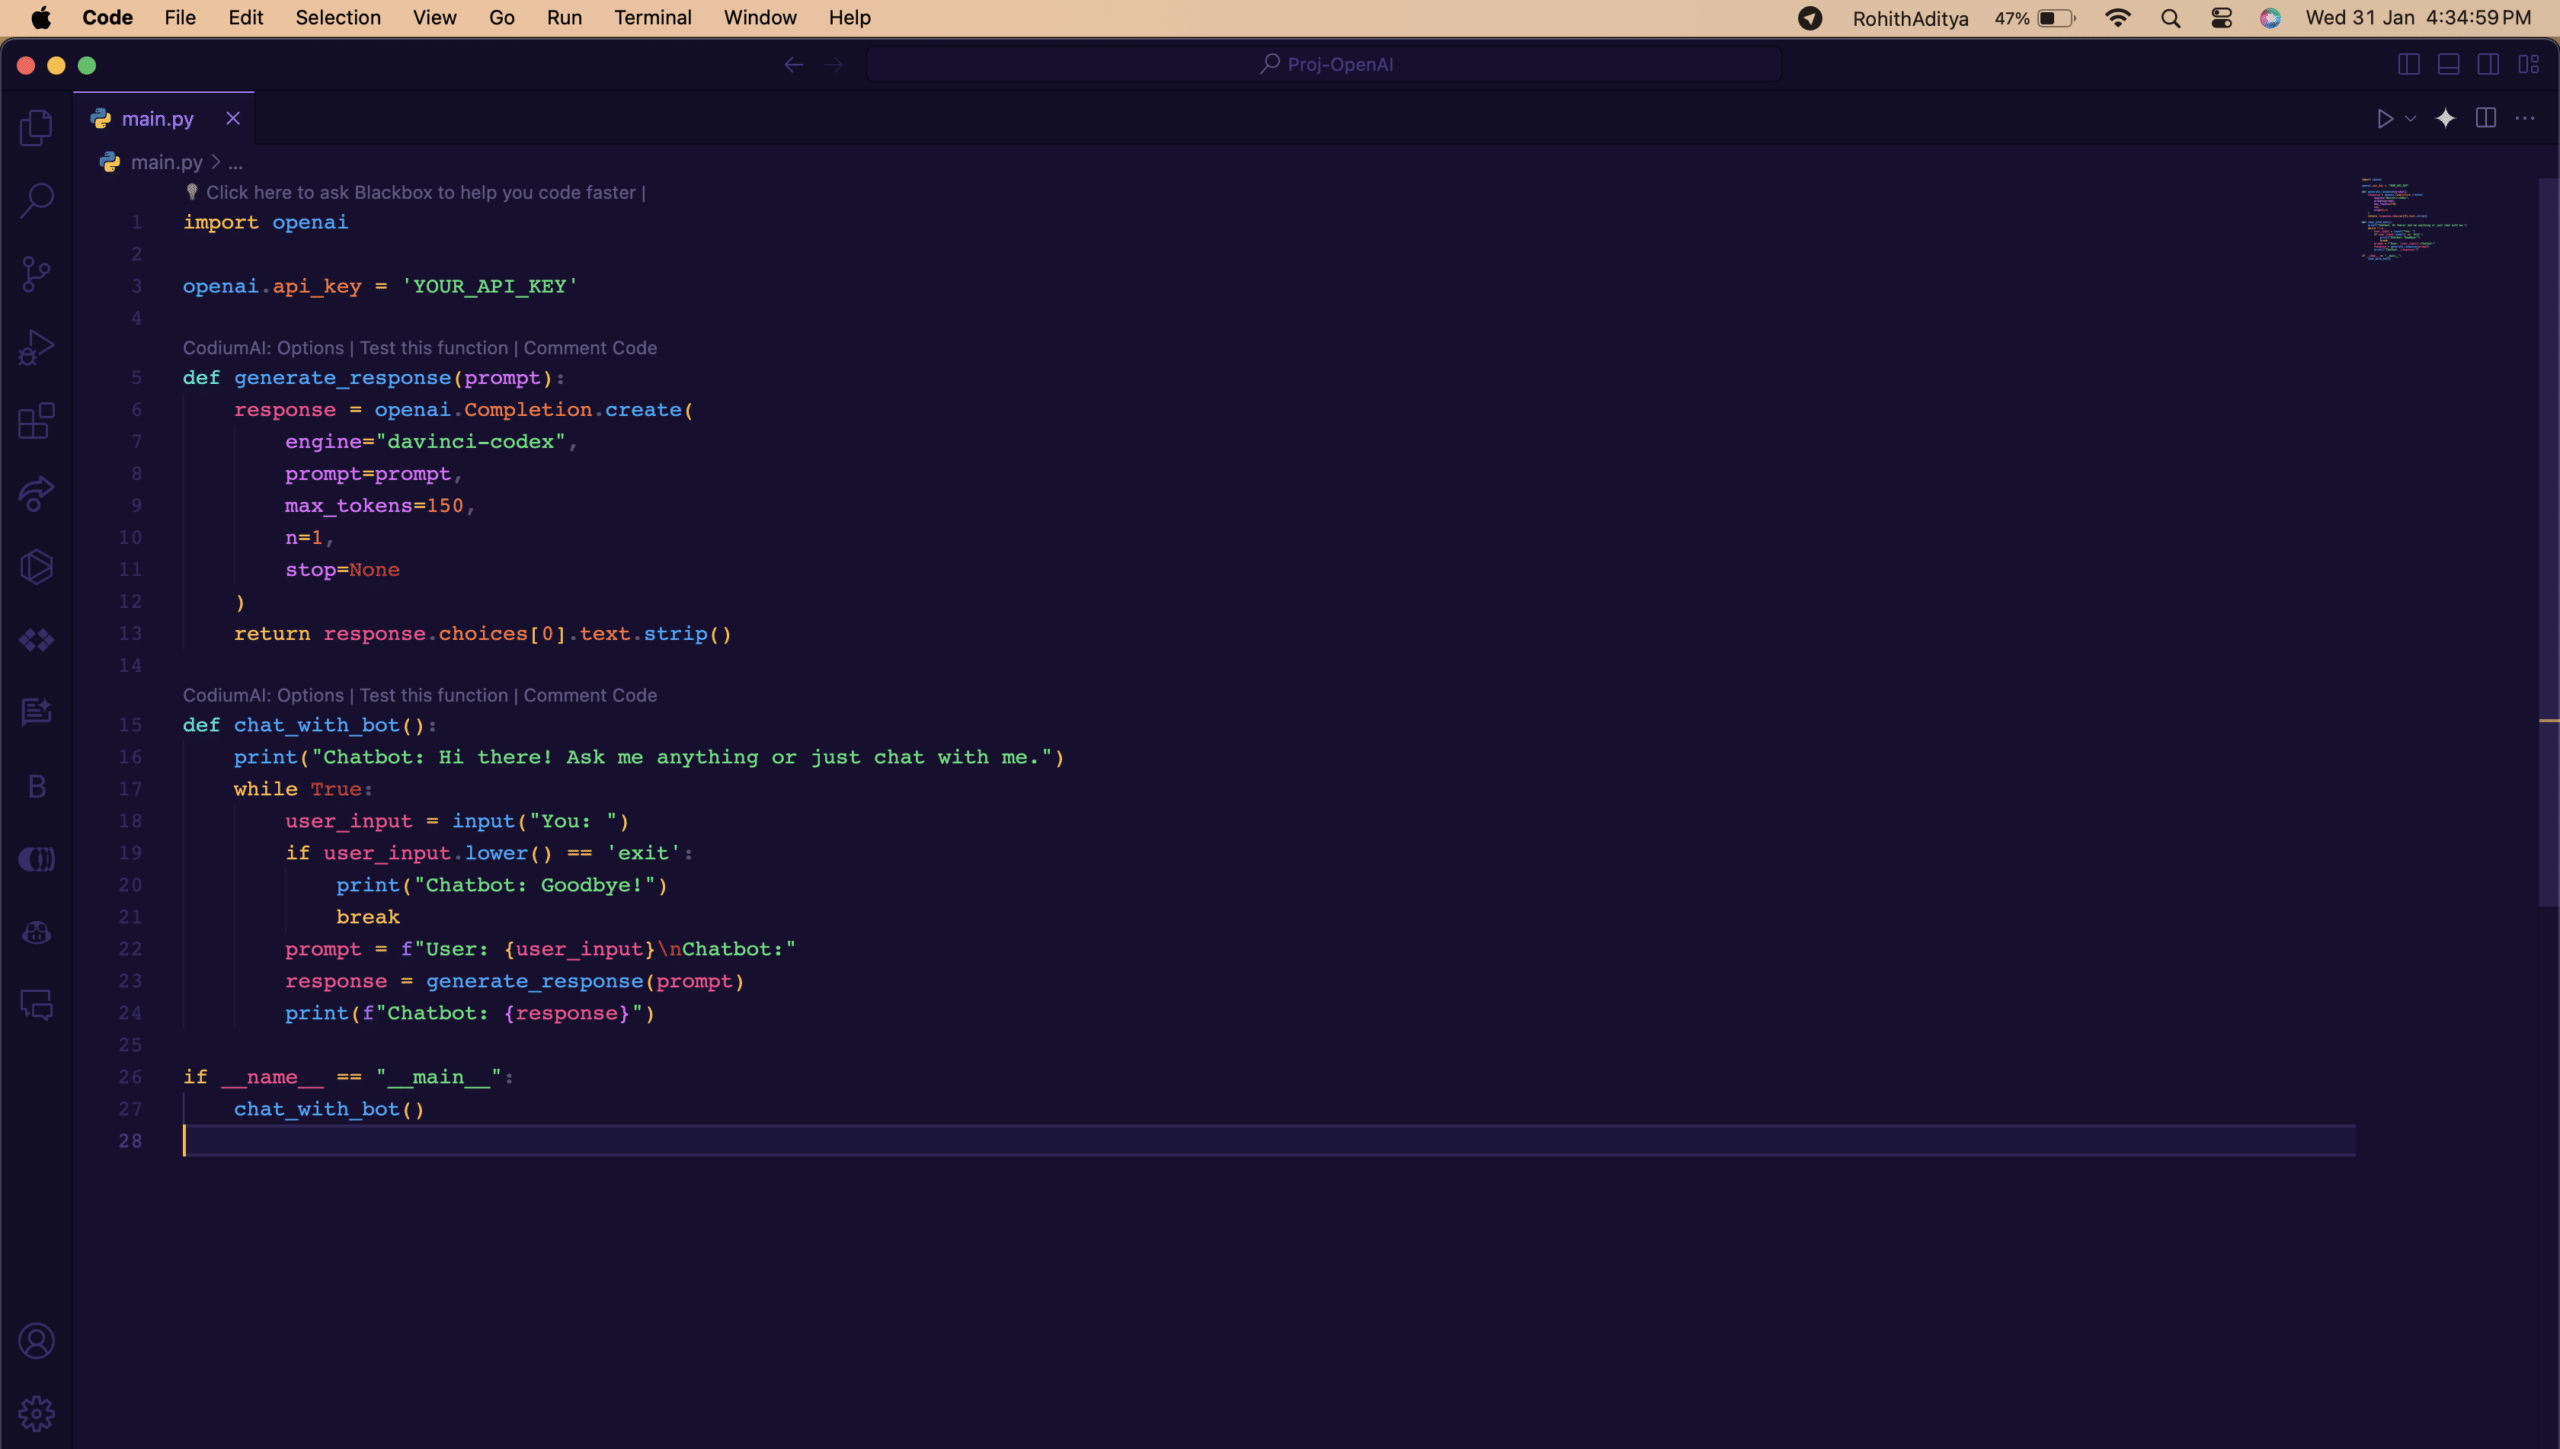Viewport: 2560px width, 1449px height.
Task: Open the editor More Actions ellipsis menu
Action: [2525, 119]
